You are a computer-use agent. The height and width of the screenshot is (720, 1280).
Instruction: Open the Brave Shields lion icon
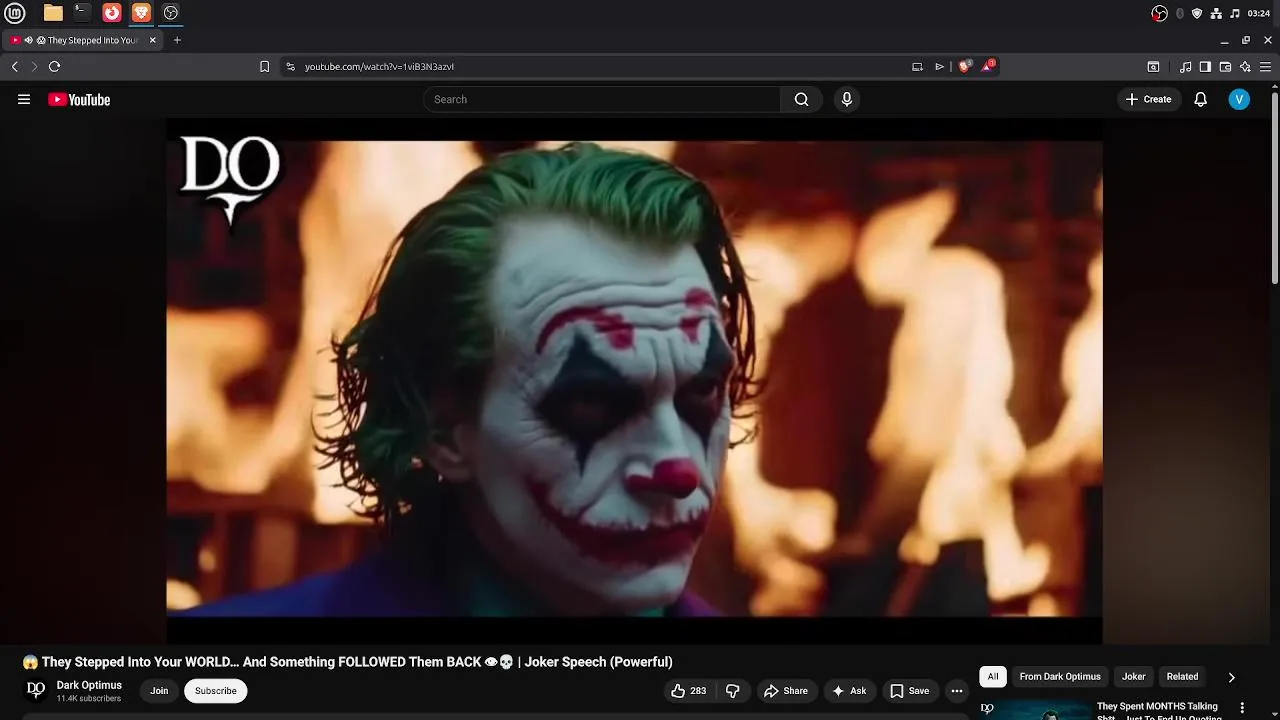point(965,66)
